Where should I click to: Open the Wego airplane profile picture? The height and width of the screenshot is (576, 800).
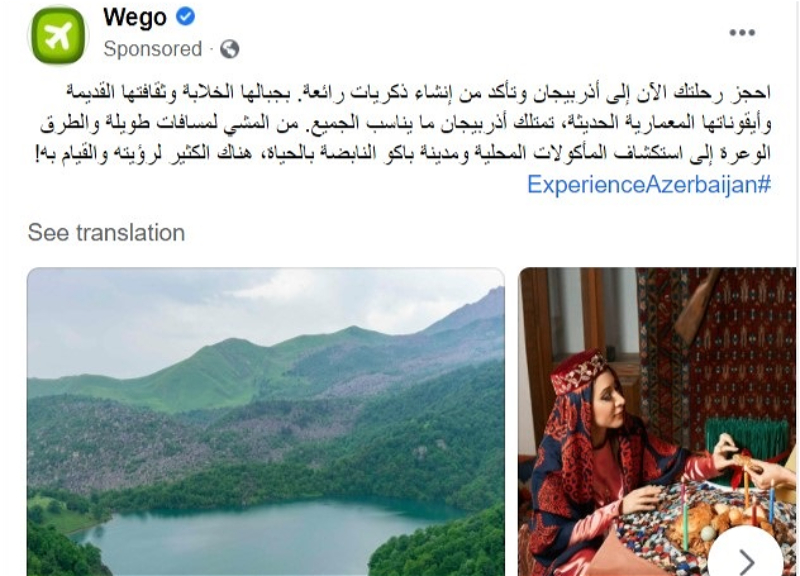pos(58,36)
